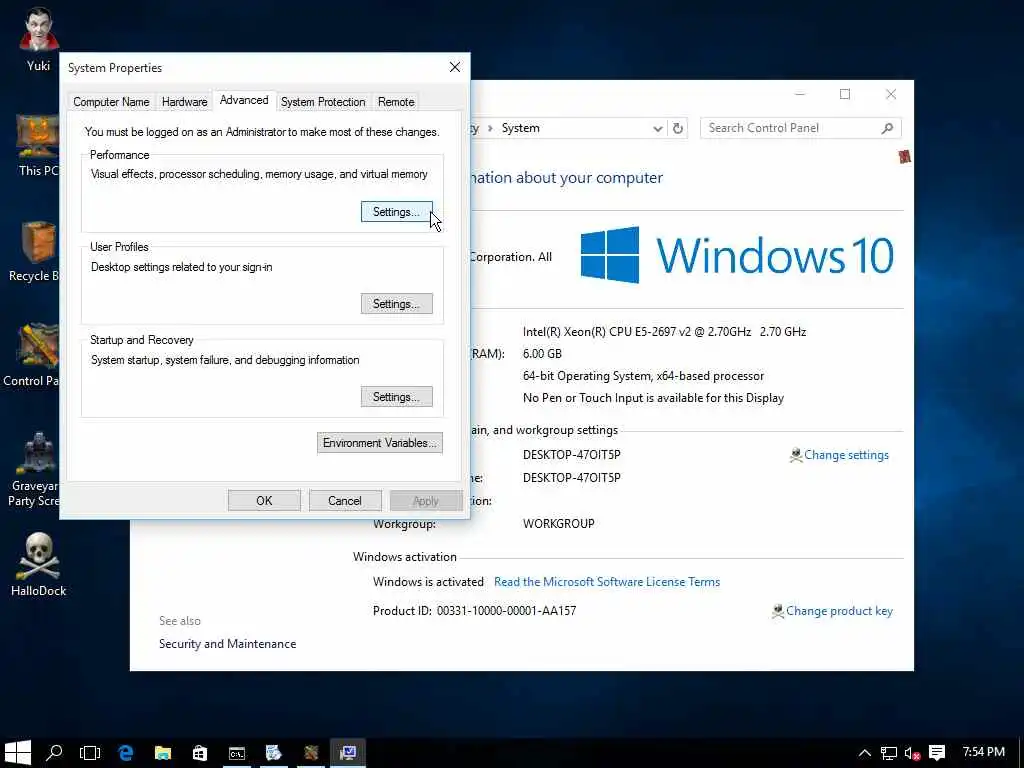1024x768 pixels.
Task: Cancel the System Properties dialog
Action: tap(345, 501)
